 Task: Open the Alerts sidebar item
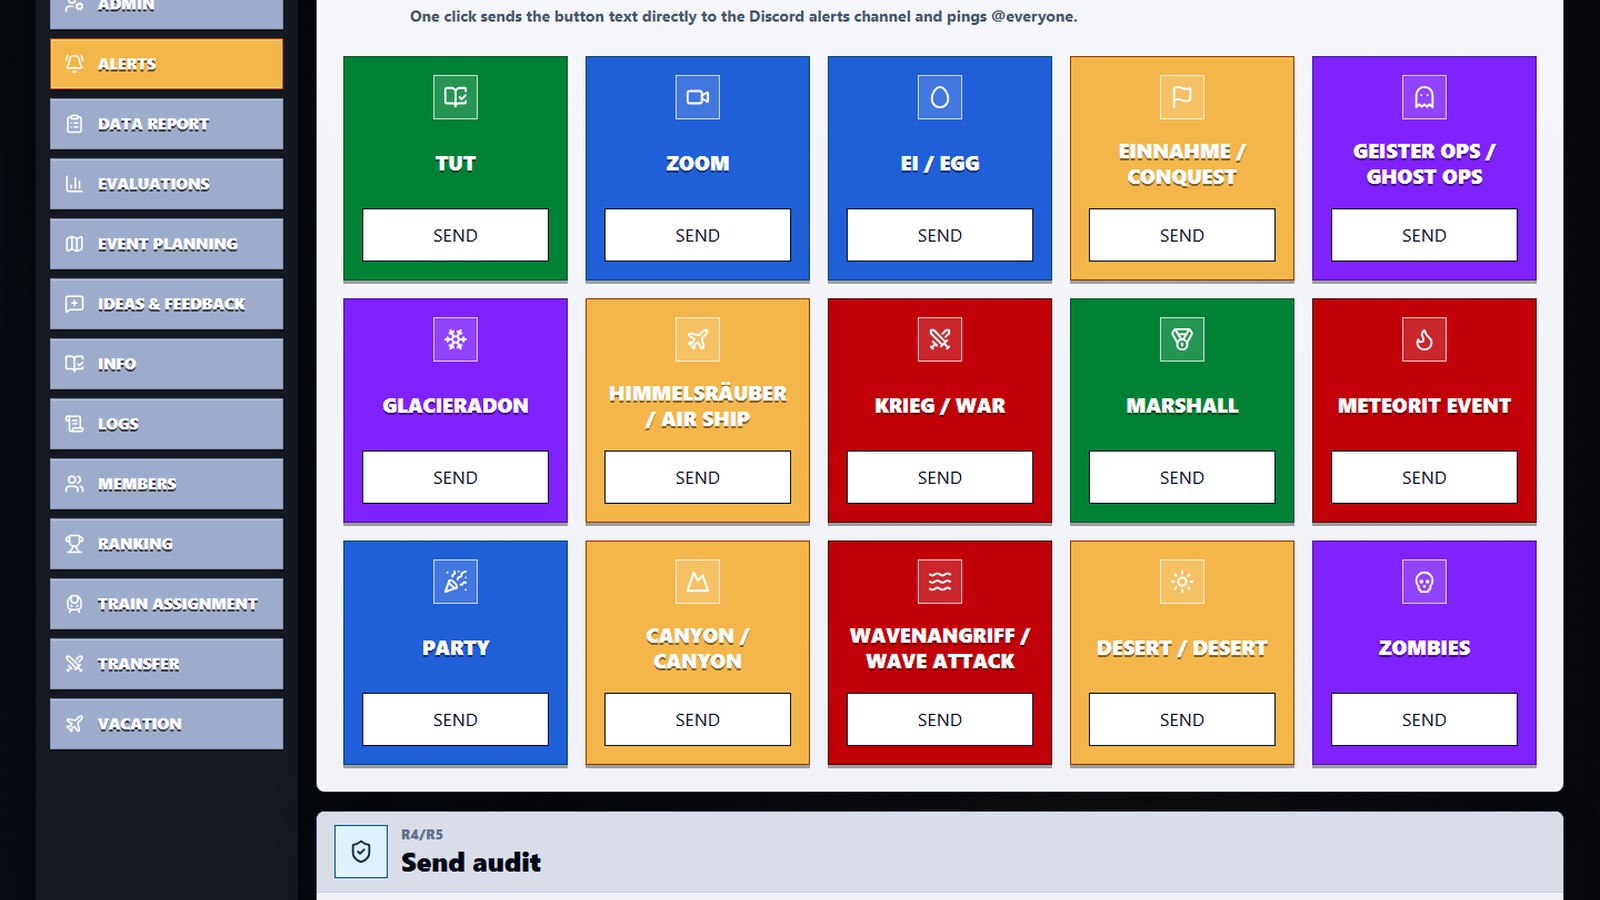point(166,64)
